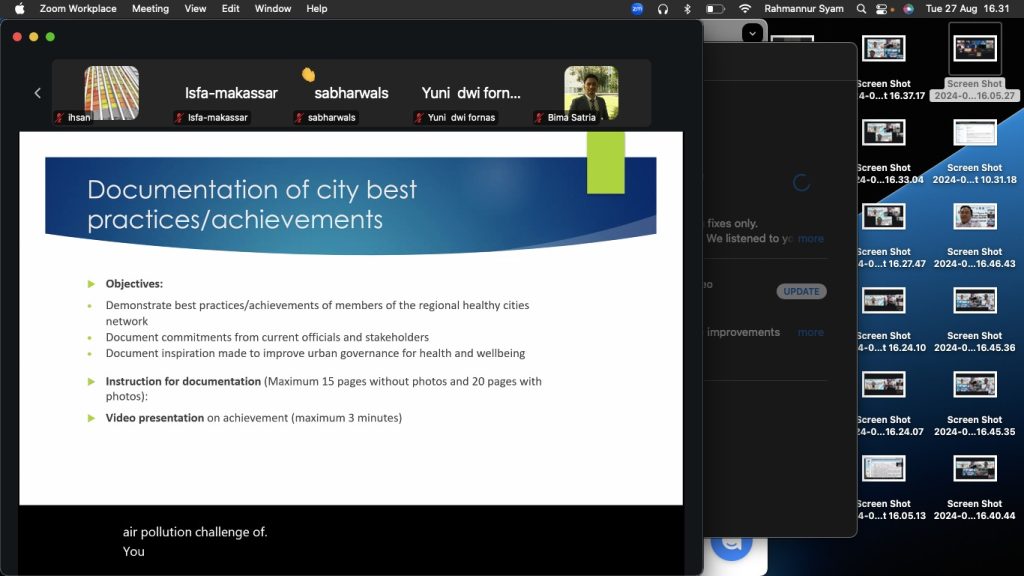Viewport: 1024px width, 576px height.
Task: Click the shared slide title text
Action: point(252,204)
